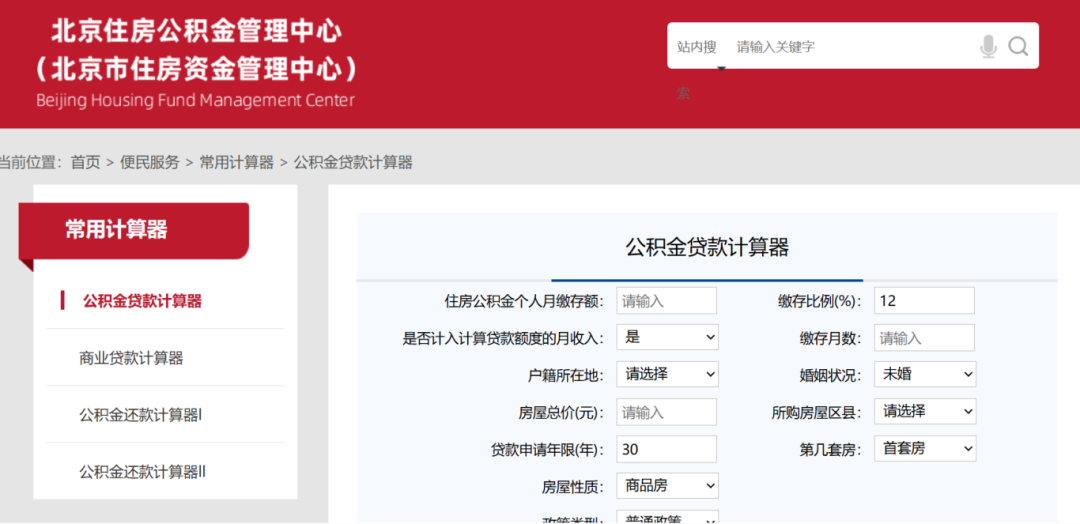Click the microphone voice search icon
The width and height of the screenshot is (1080, 524).
(x=988, y=47)
